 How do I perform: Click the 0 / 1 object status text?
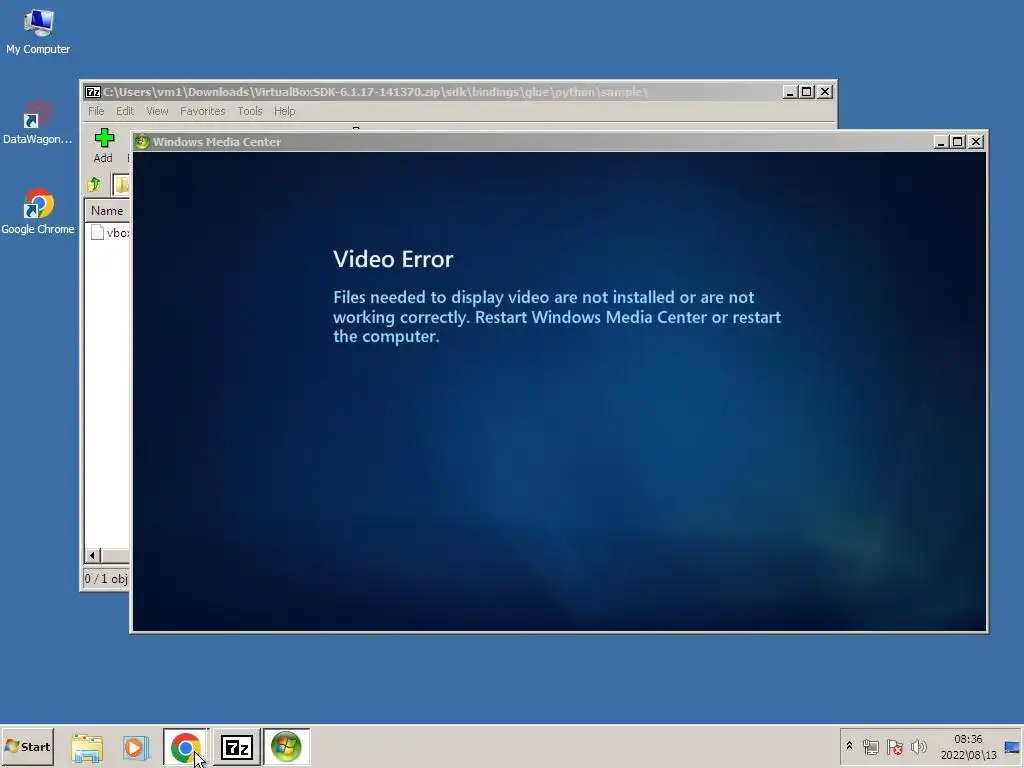point(106,579)
